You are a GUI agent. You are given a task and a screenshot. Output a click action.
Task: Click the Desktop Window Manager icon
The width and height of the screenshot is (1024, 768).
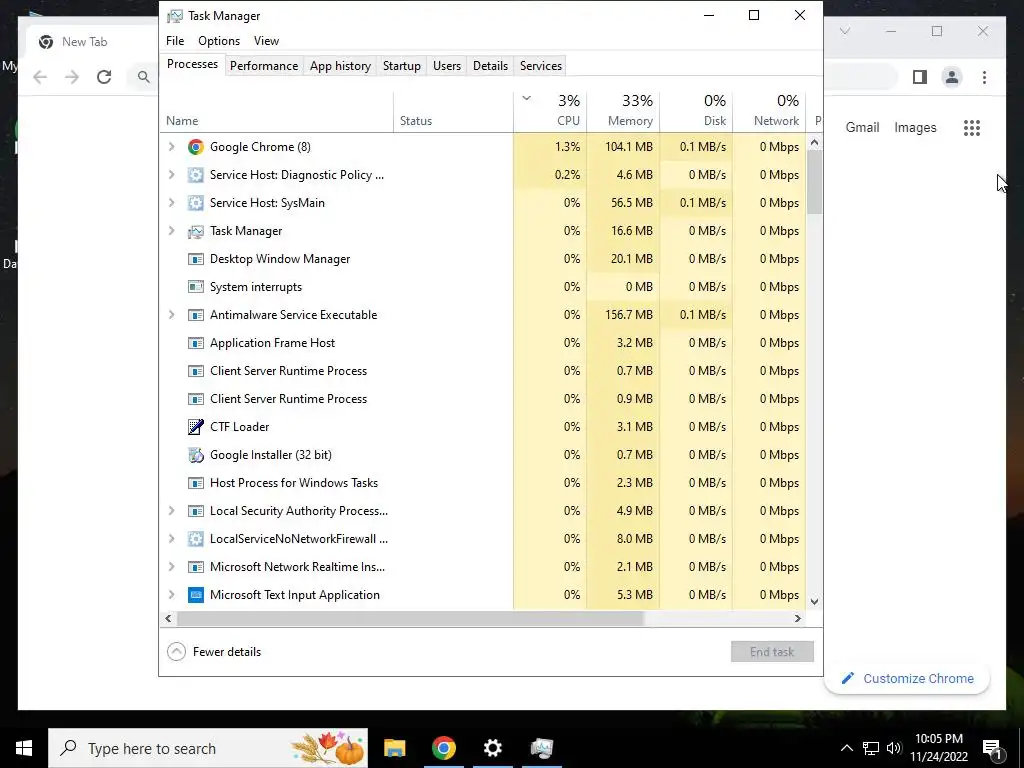195,259
